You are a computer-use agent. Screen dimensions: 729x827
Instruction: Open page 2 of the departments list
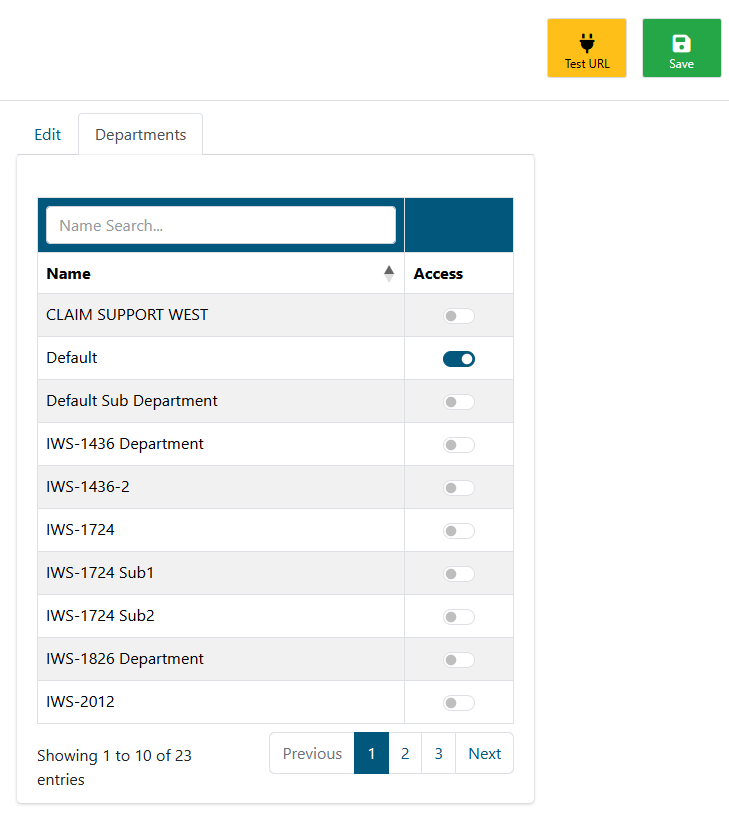[405, 753]
